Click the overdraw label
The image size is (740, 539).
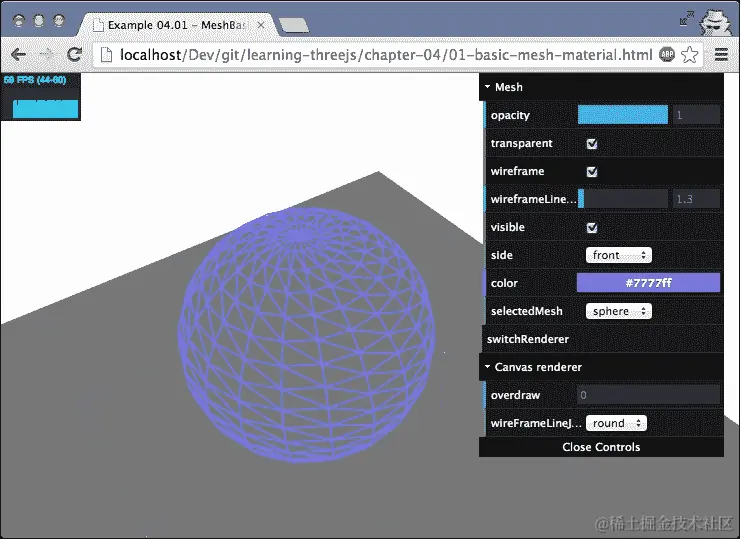[515, 395]
